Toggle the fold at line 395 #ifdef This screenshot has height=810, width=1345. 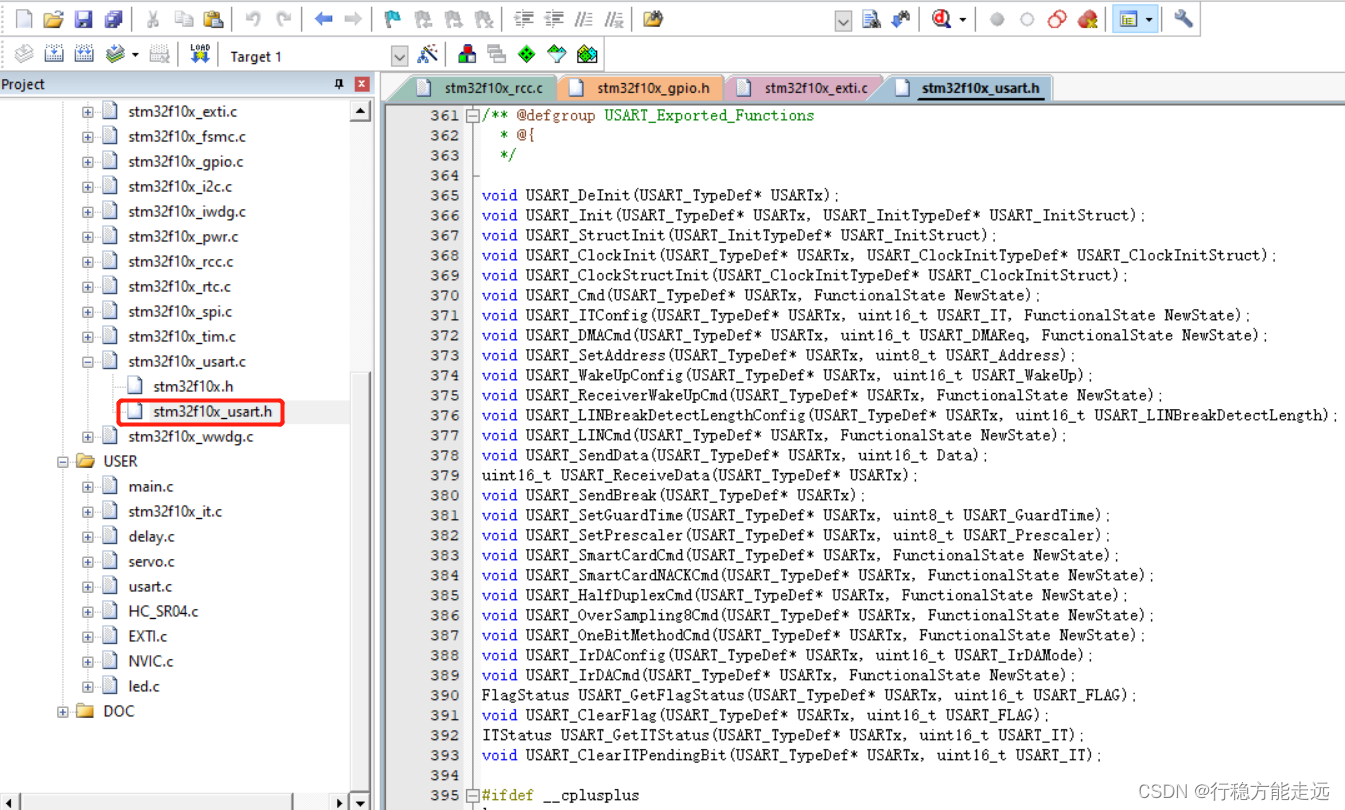pos(472,796)
